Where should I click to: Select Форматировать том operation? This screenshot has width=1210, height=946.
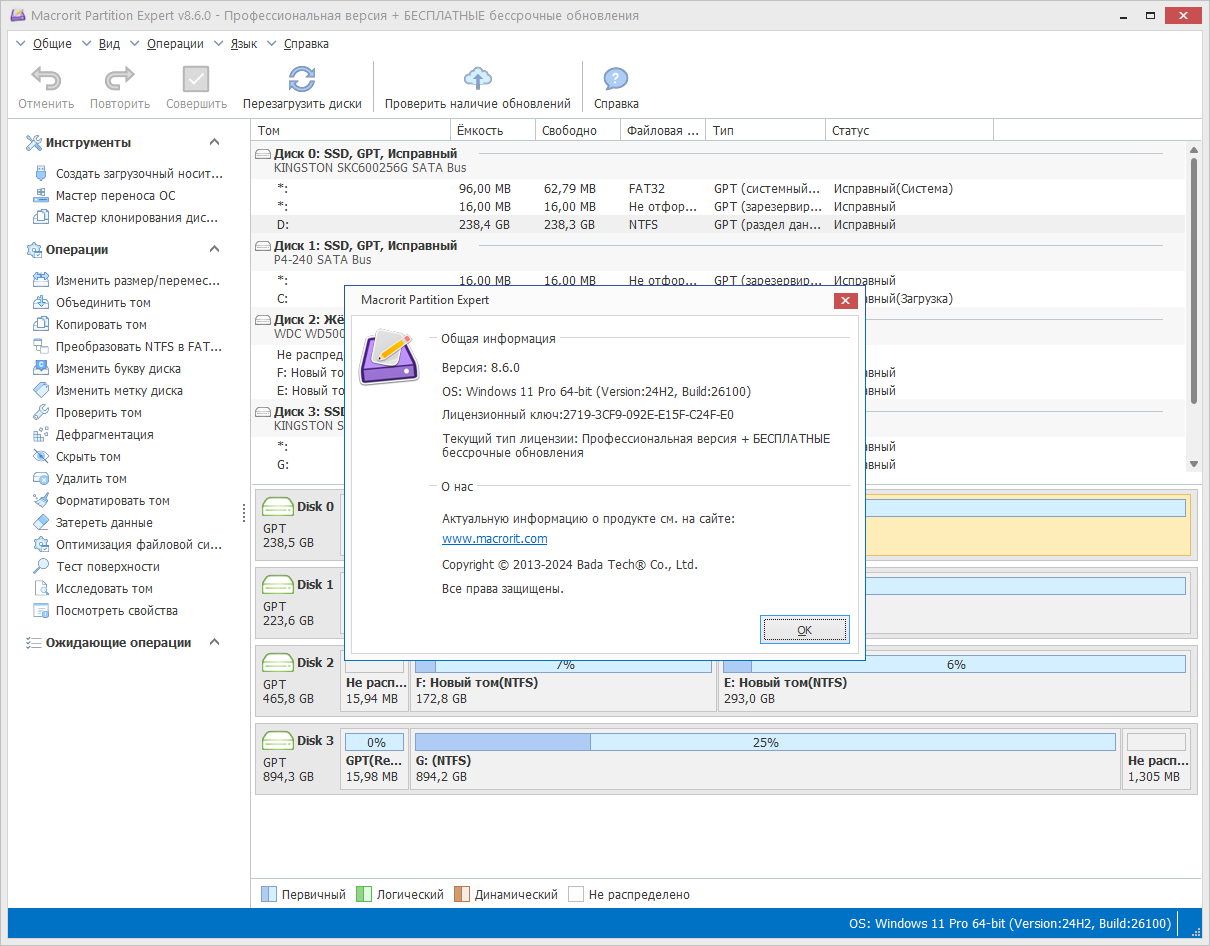click(101, 500)
